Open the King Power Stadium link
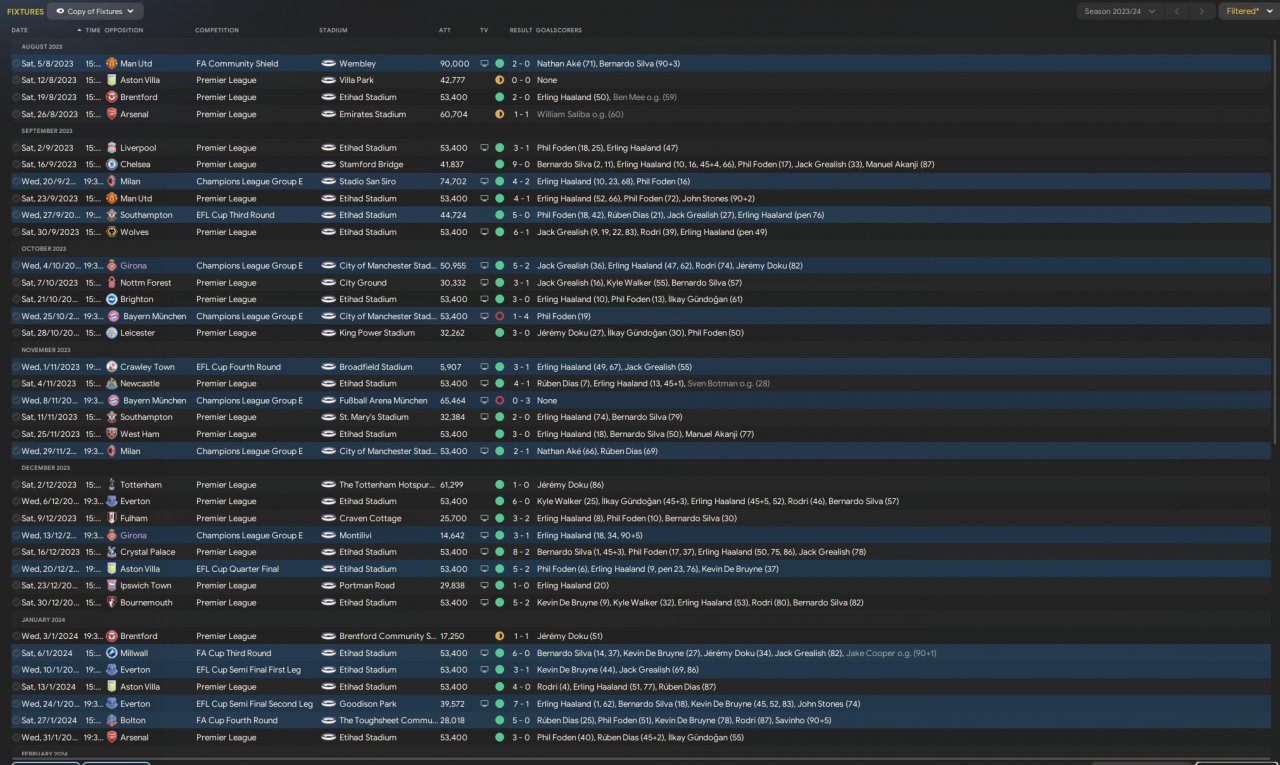Image resolution: width=1280 pixels, height=765 pixels. 377,333
